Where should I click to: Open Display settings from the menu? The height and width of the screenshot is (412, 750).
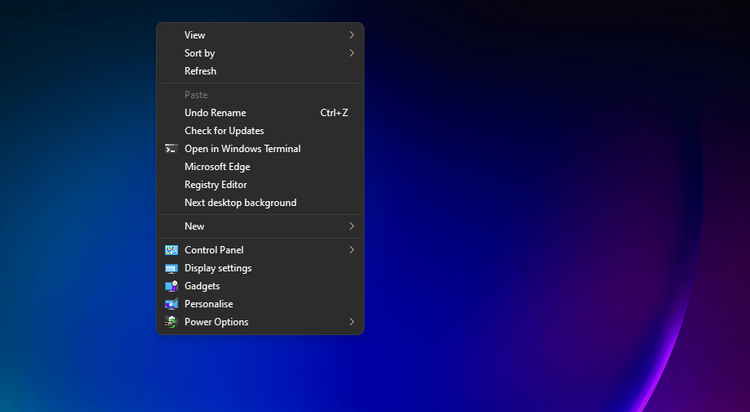click(x=260, y=268)
